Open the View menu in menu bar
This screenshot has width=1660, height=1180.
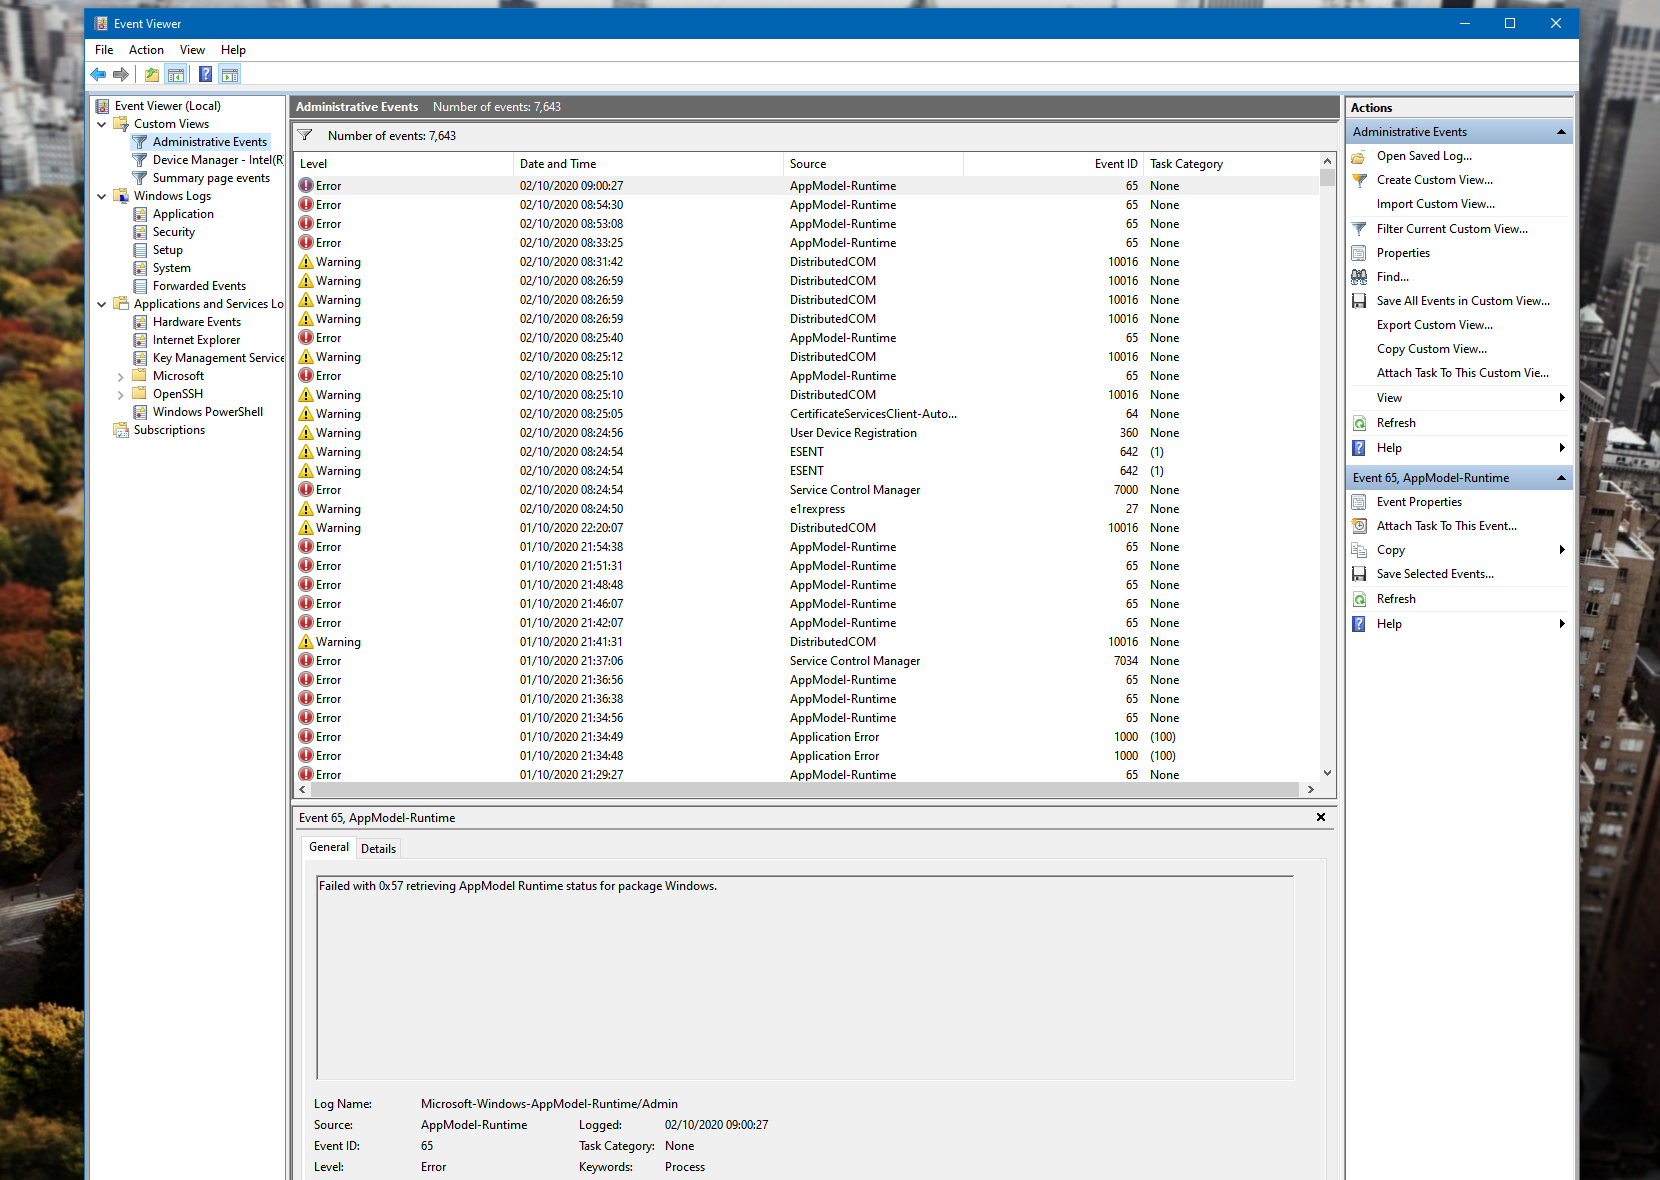coord(192,50)
